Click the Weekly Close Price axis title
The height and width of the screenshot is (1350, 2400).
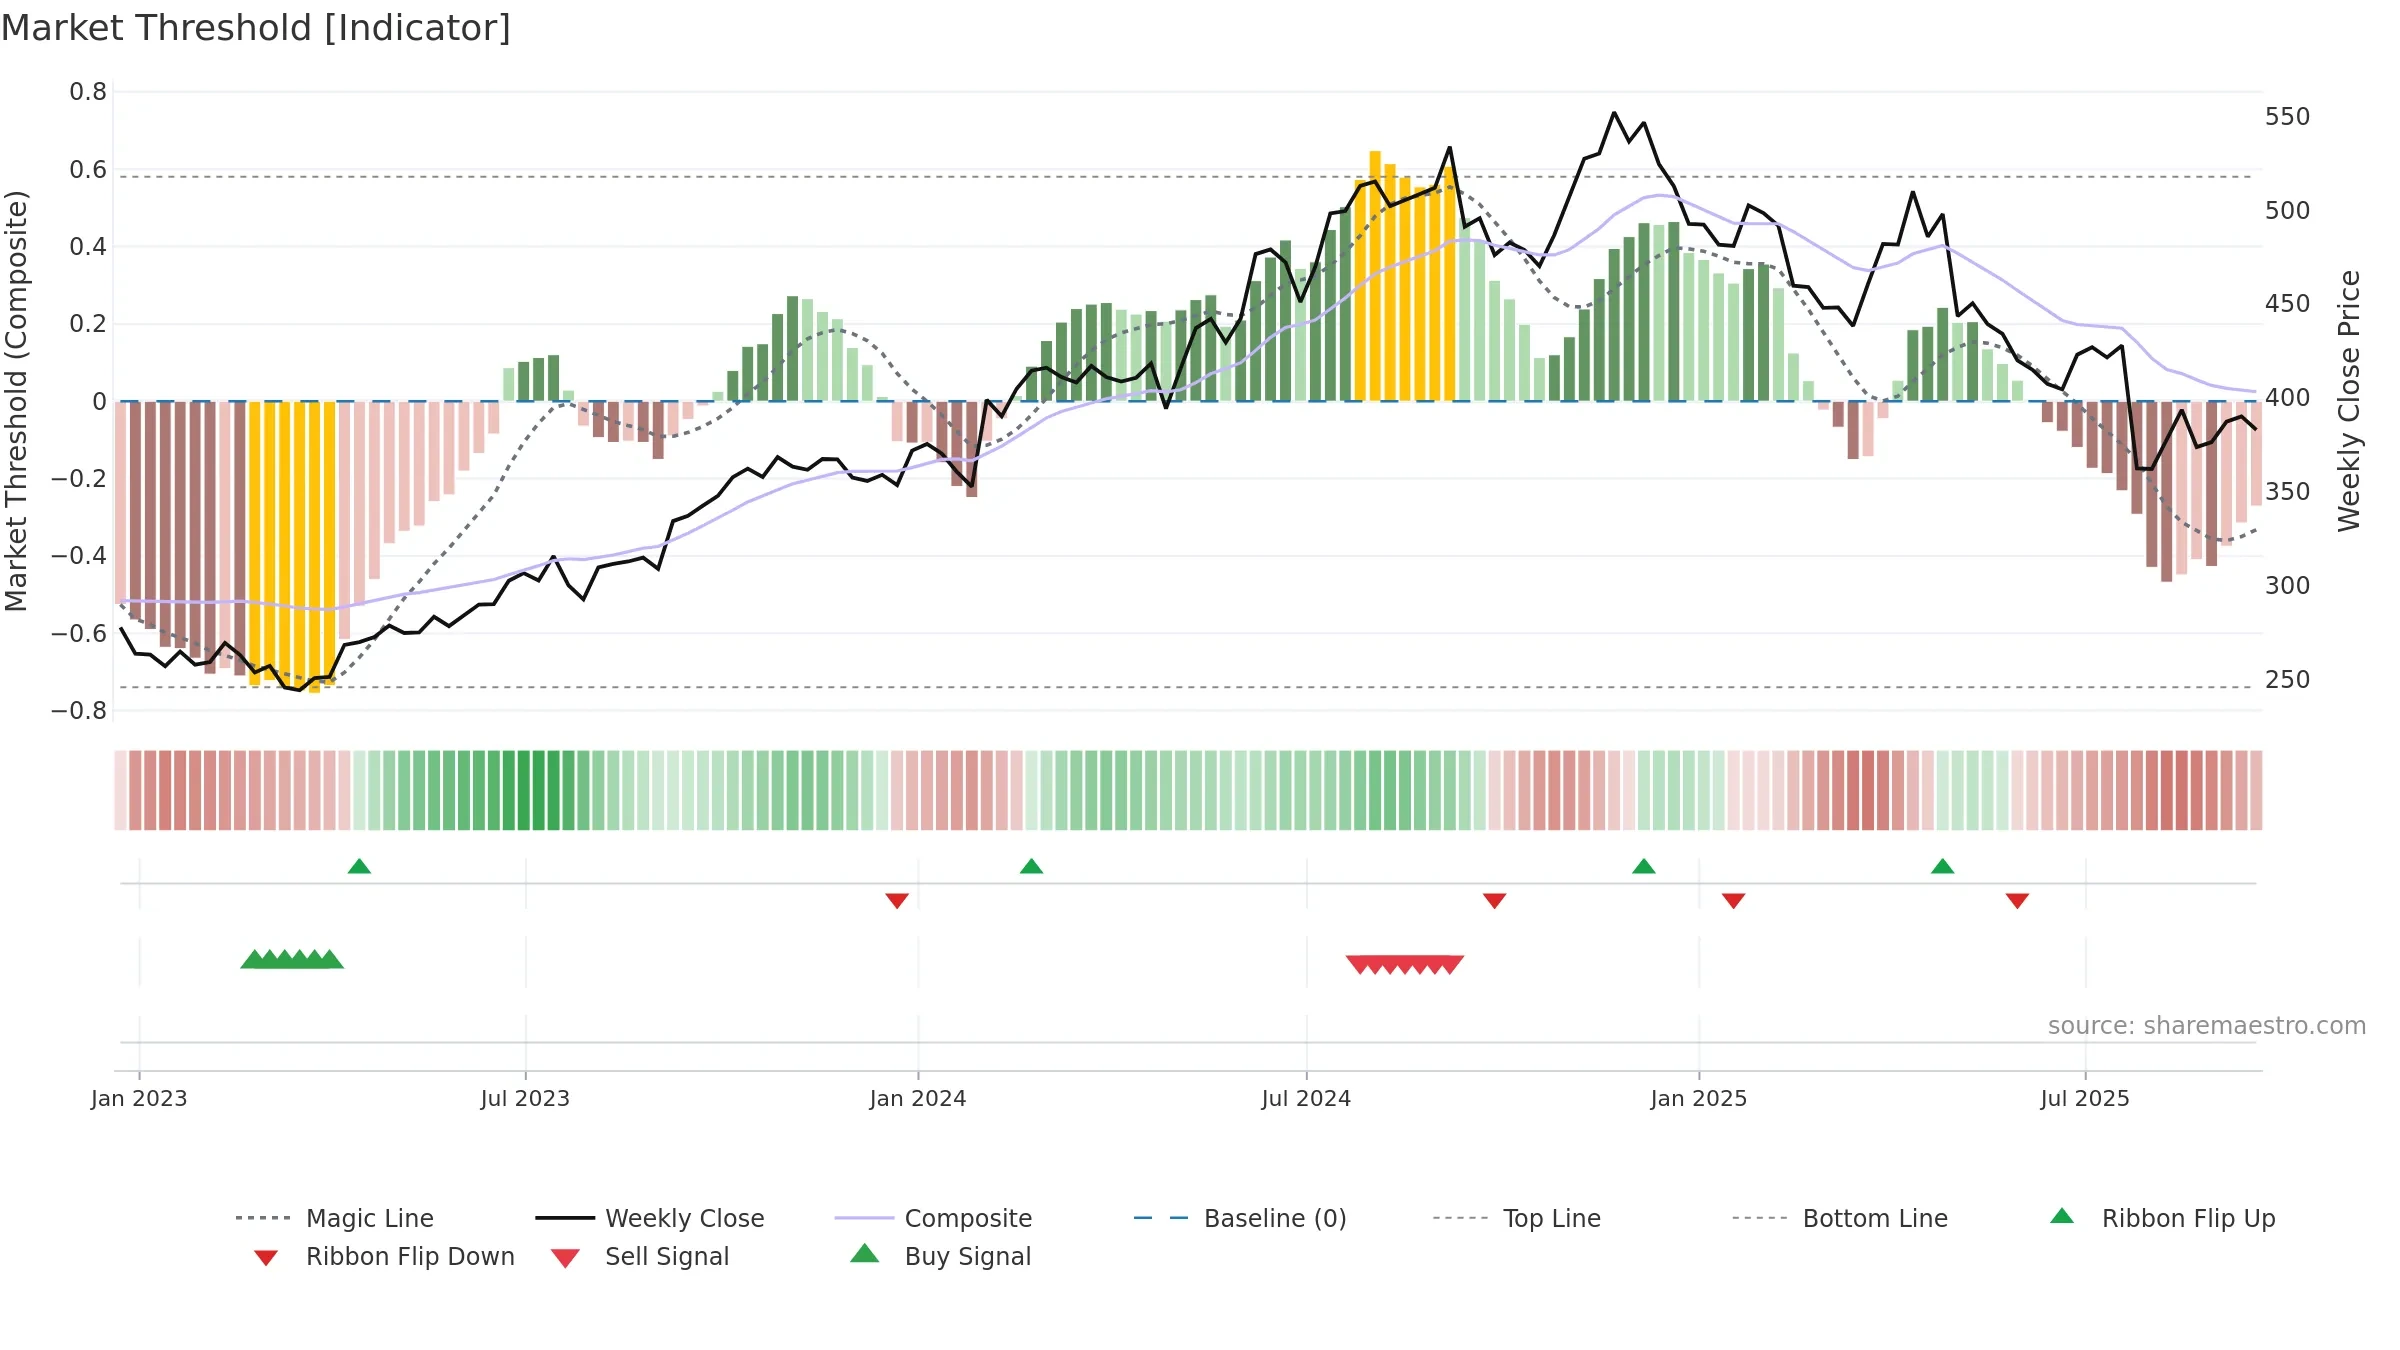pos(2349,401)
